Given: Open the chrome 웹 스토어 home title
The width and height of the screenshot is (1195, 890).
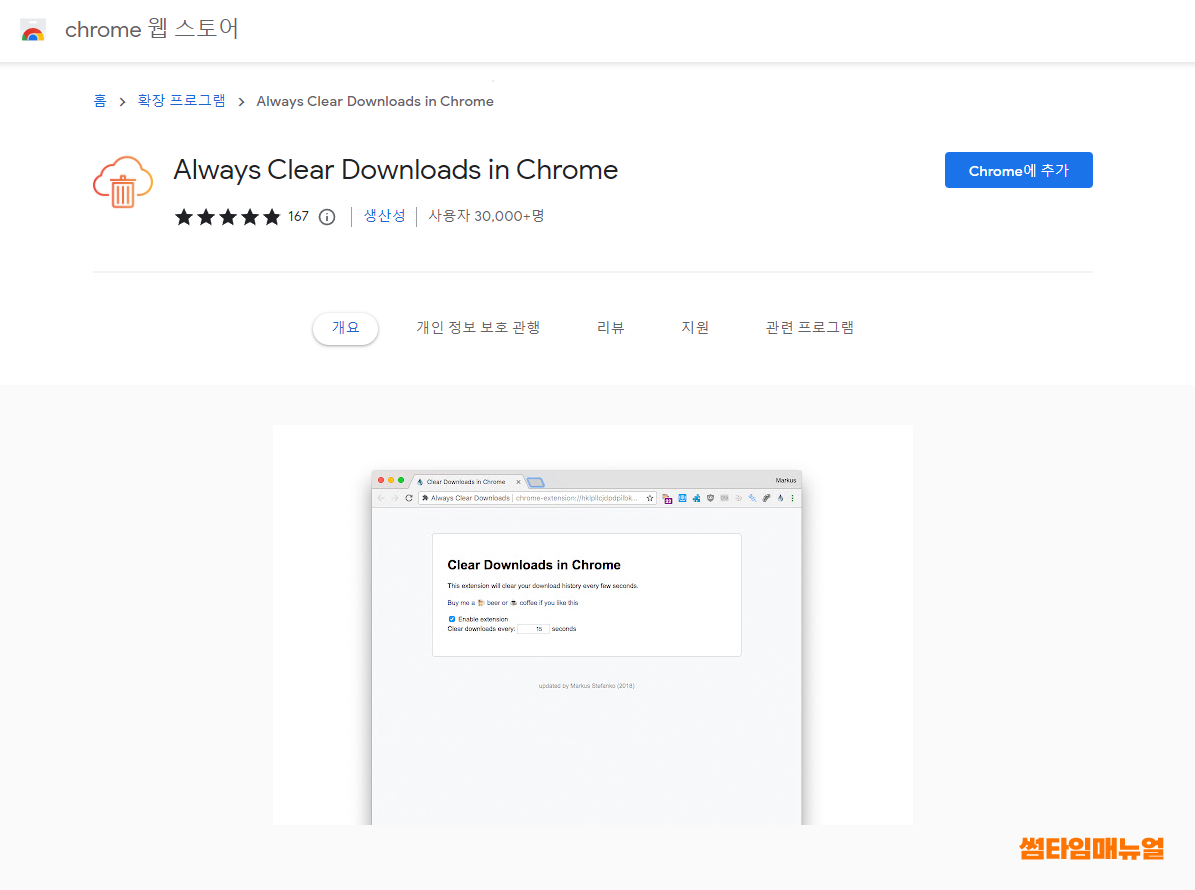Looking at the screenshot, I should 152,29.
